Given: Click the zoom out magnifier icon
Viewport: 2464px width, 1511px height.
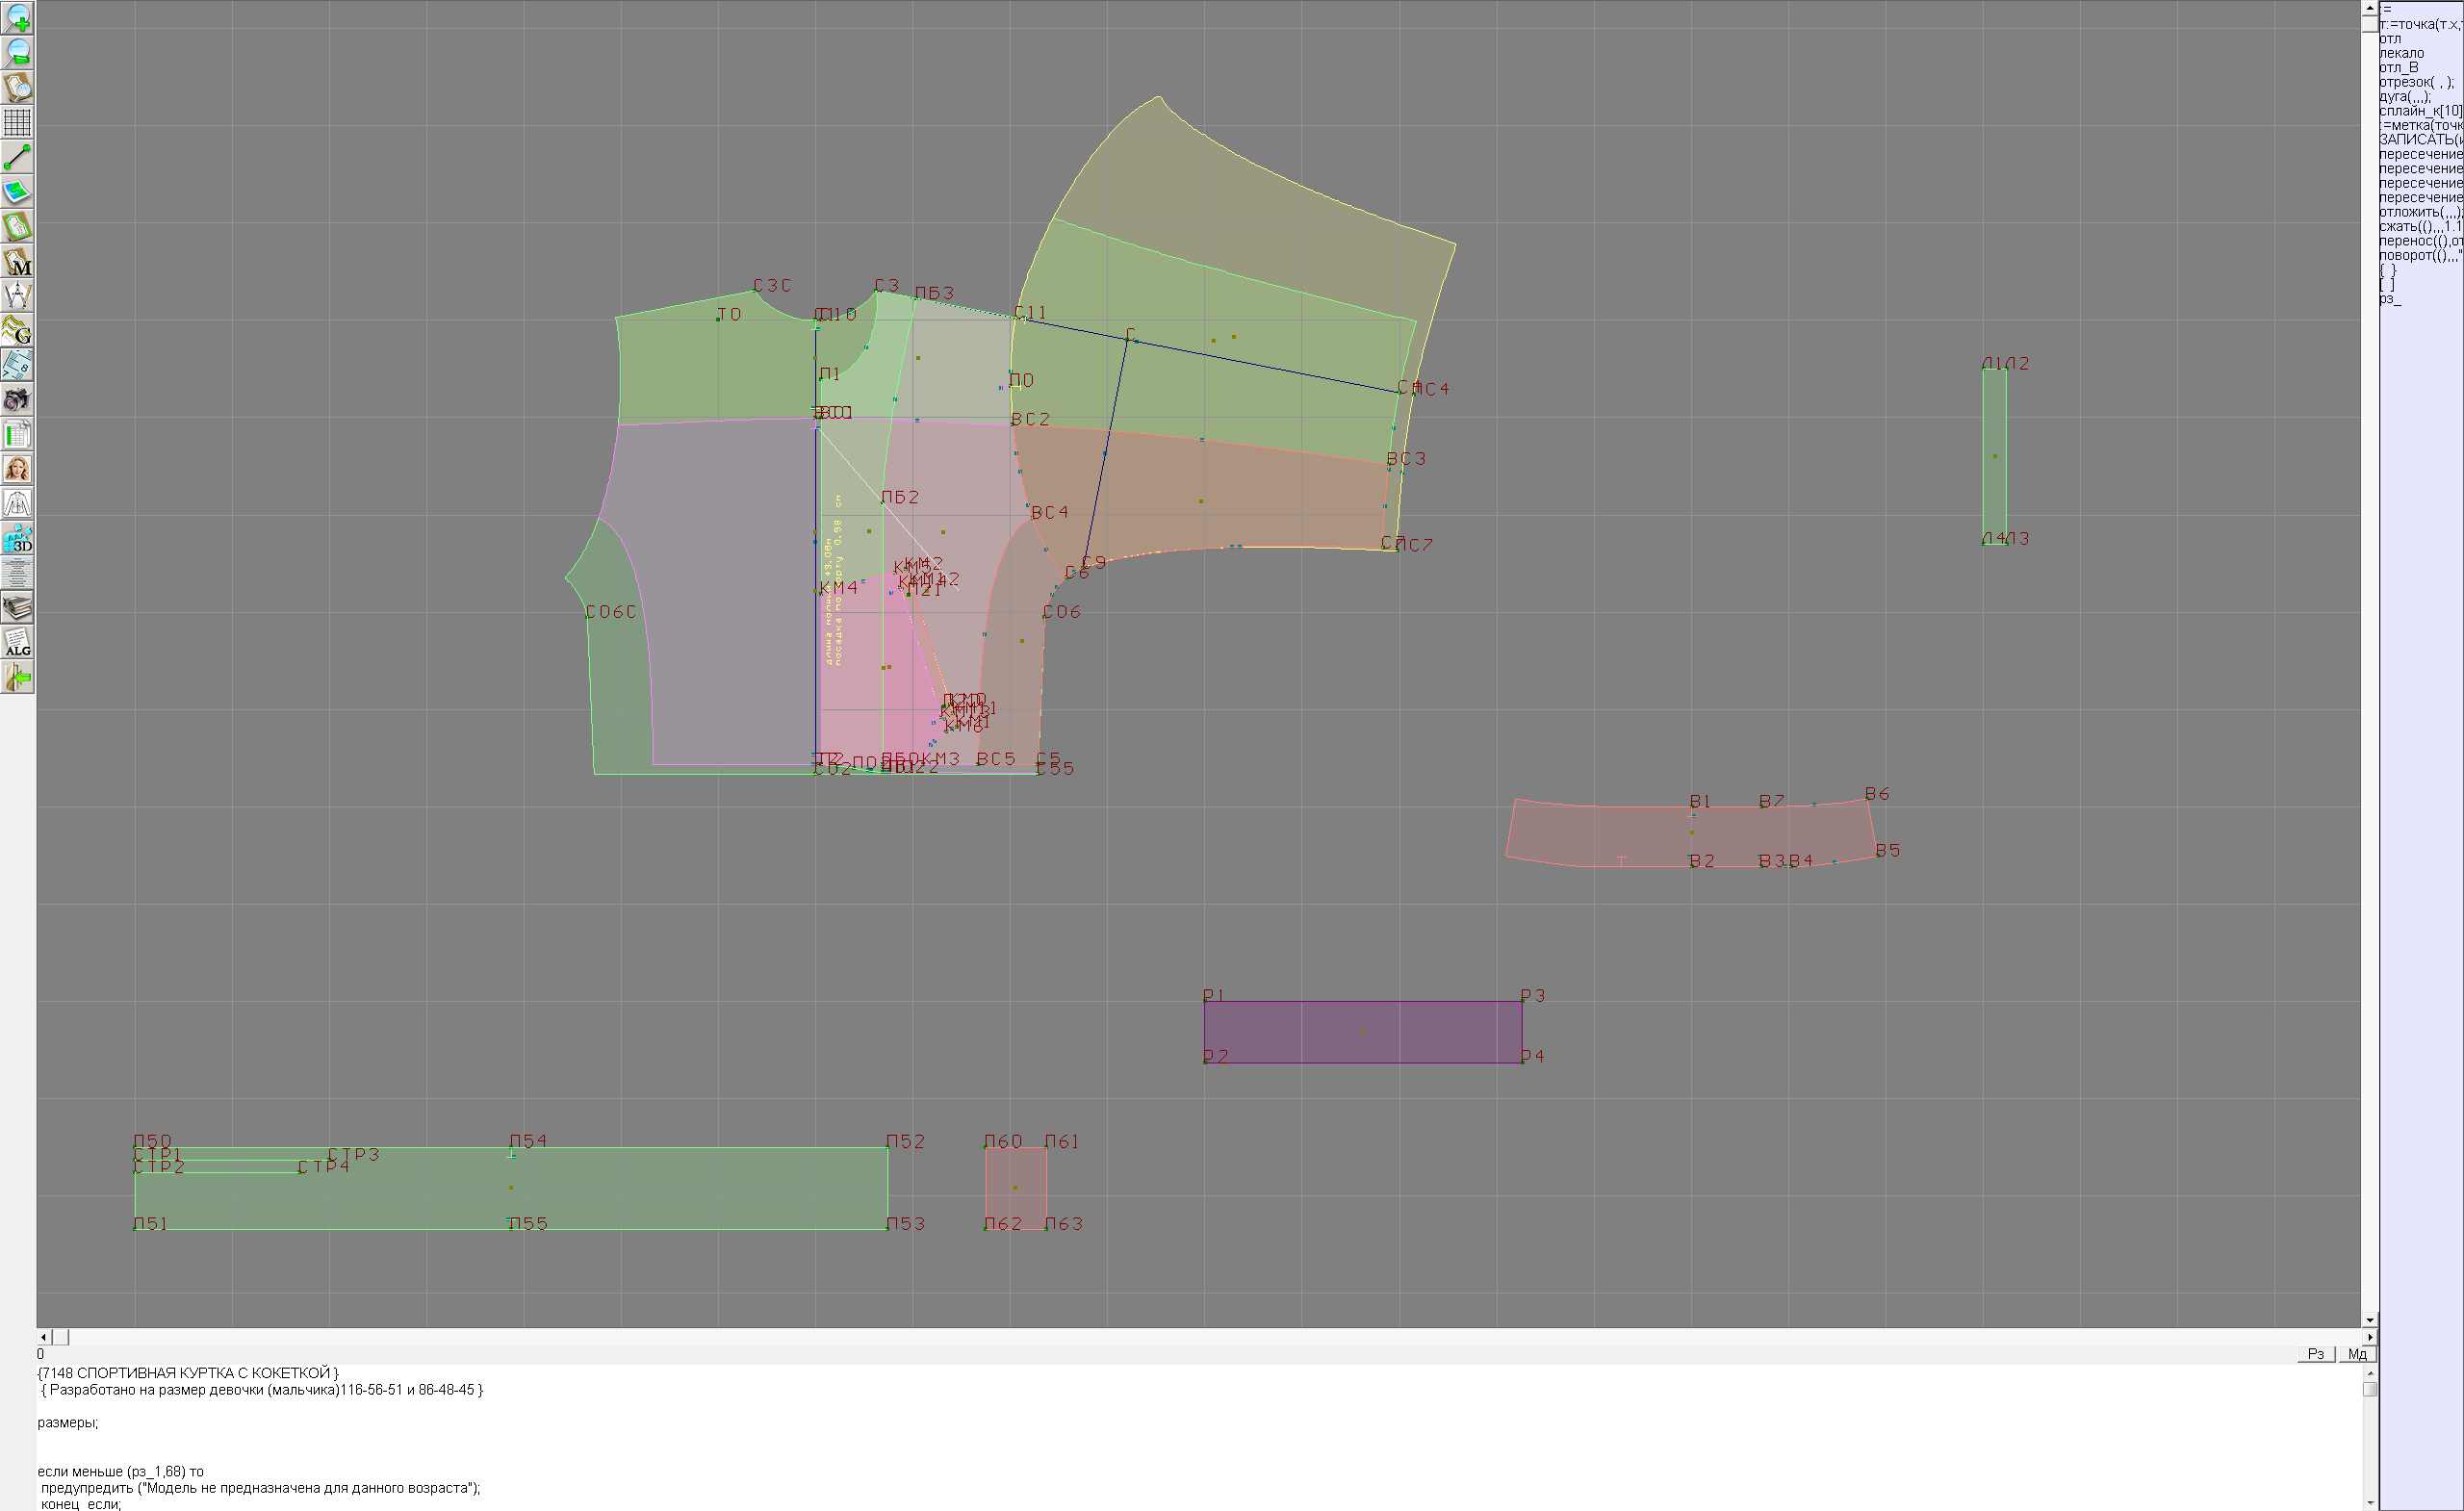Looking at the screenshot, I should pos(17,52).
